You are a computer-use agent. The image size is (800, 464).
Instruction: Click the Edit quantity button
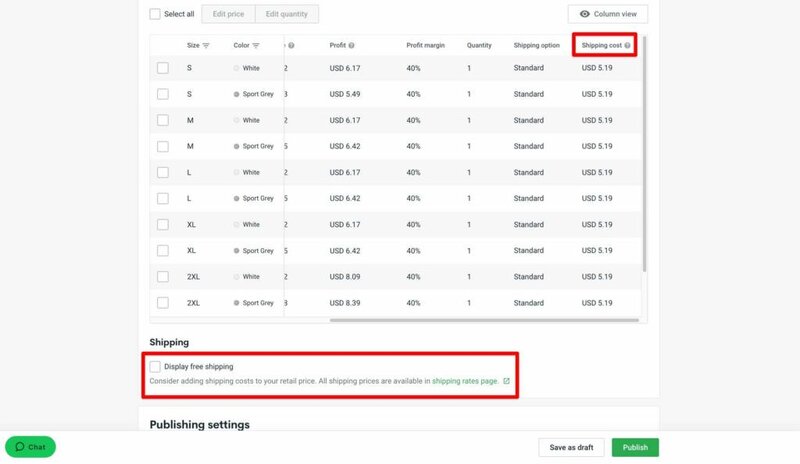(x=287, y=14)
